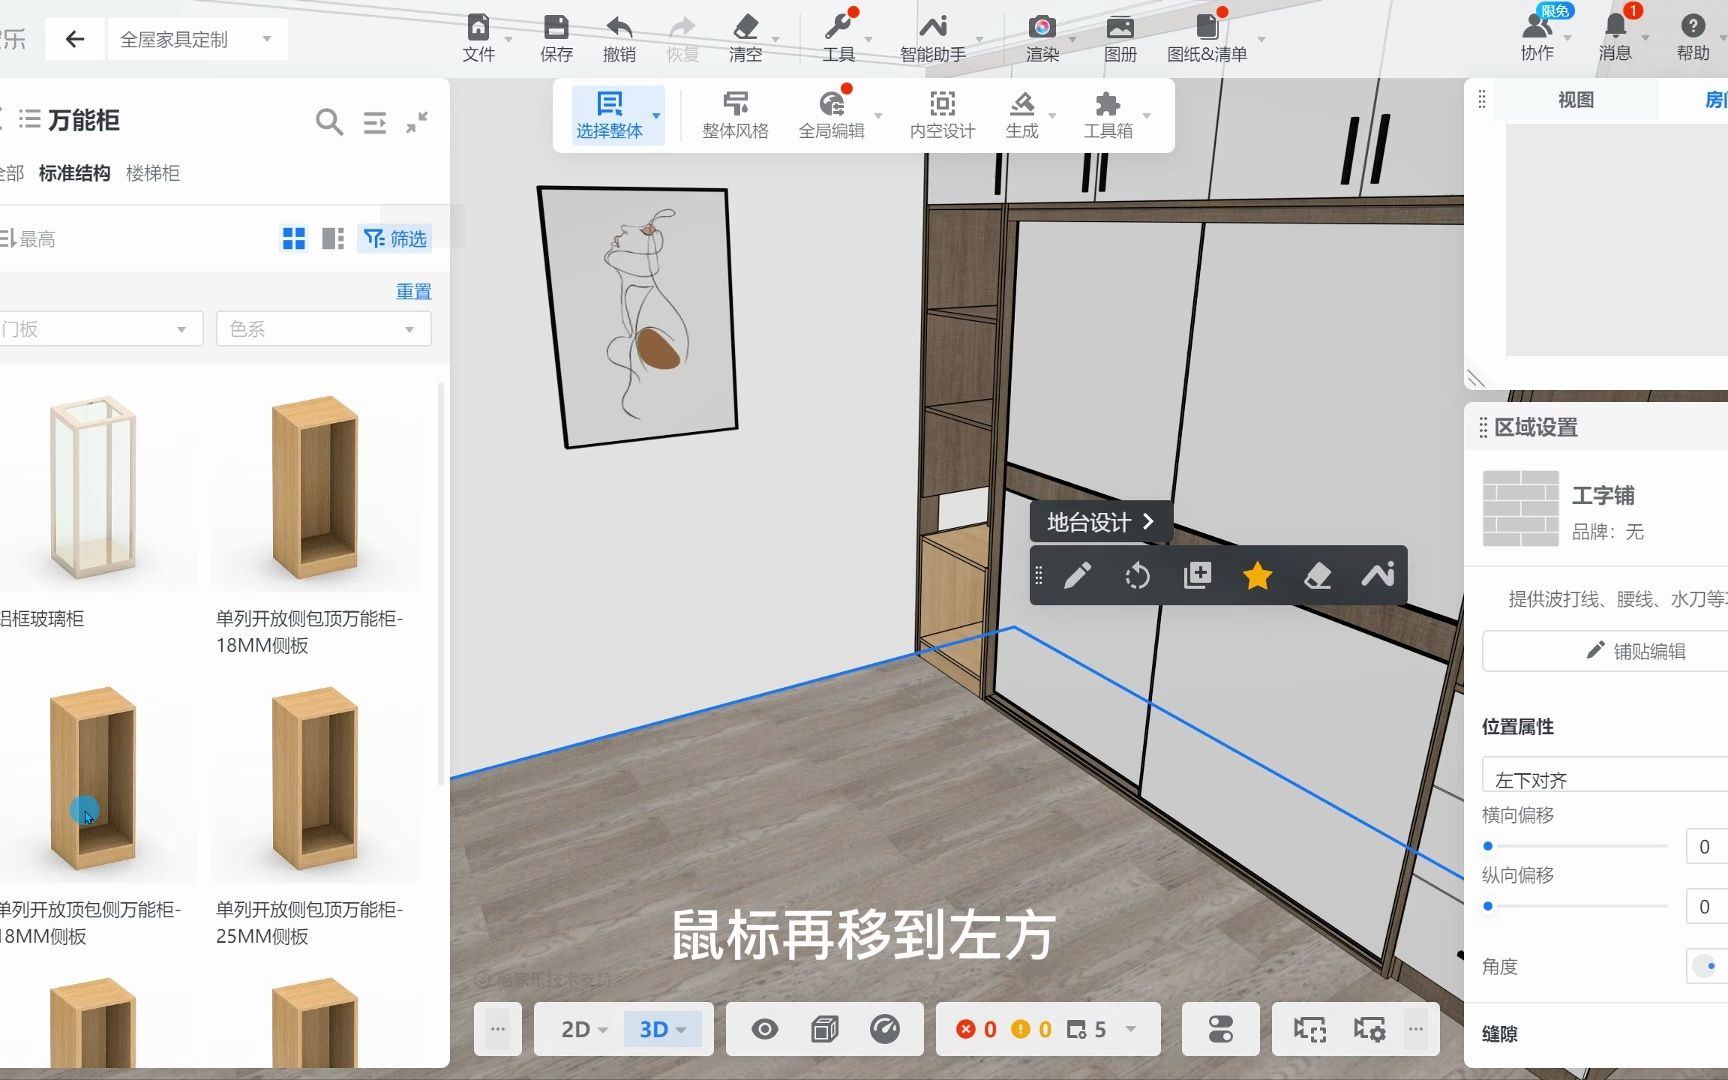Click the bottom-left ellipsis more button
The height and width of the screenshot is (1080, 1728).
coord(498,1029)
